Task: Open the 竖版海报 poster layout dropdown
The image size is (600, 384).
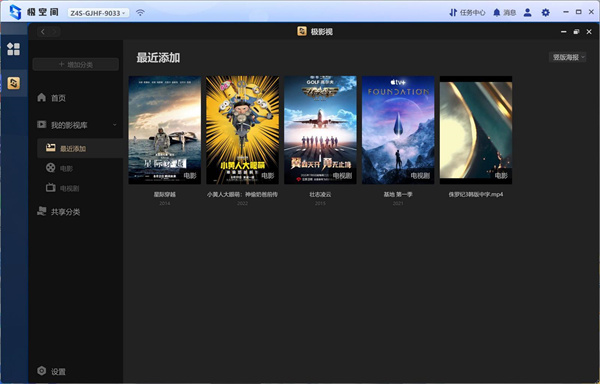Action: [567, 57]
